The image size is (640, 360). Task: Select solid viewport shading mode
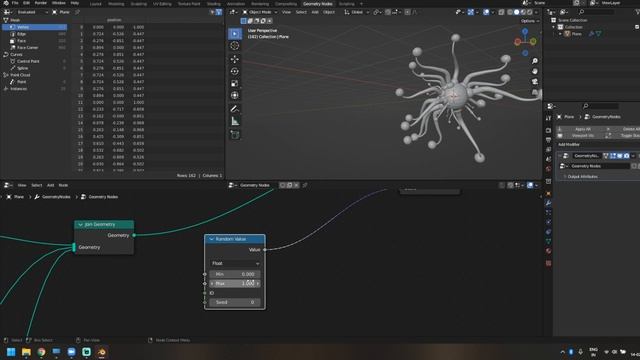(517, 12)
